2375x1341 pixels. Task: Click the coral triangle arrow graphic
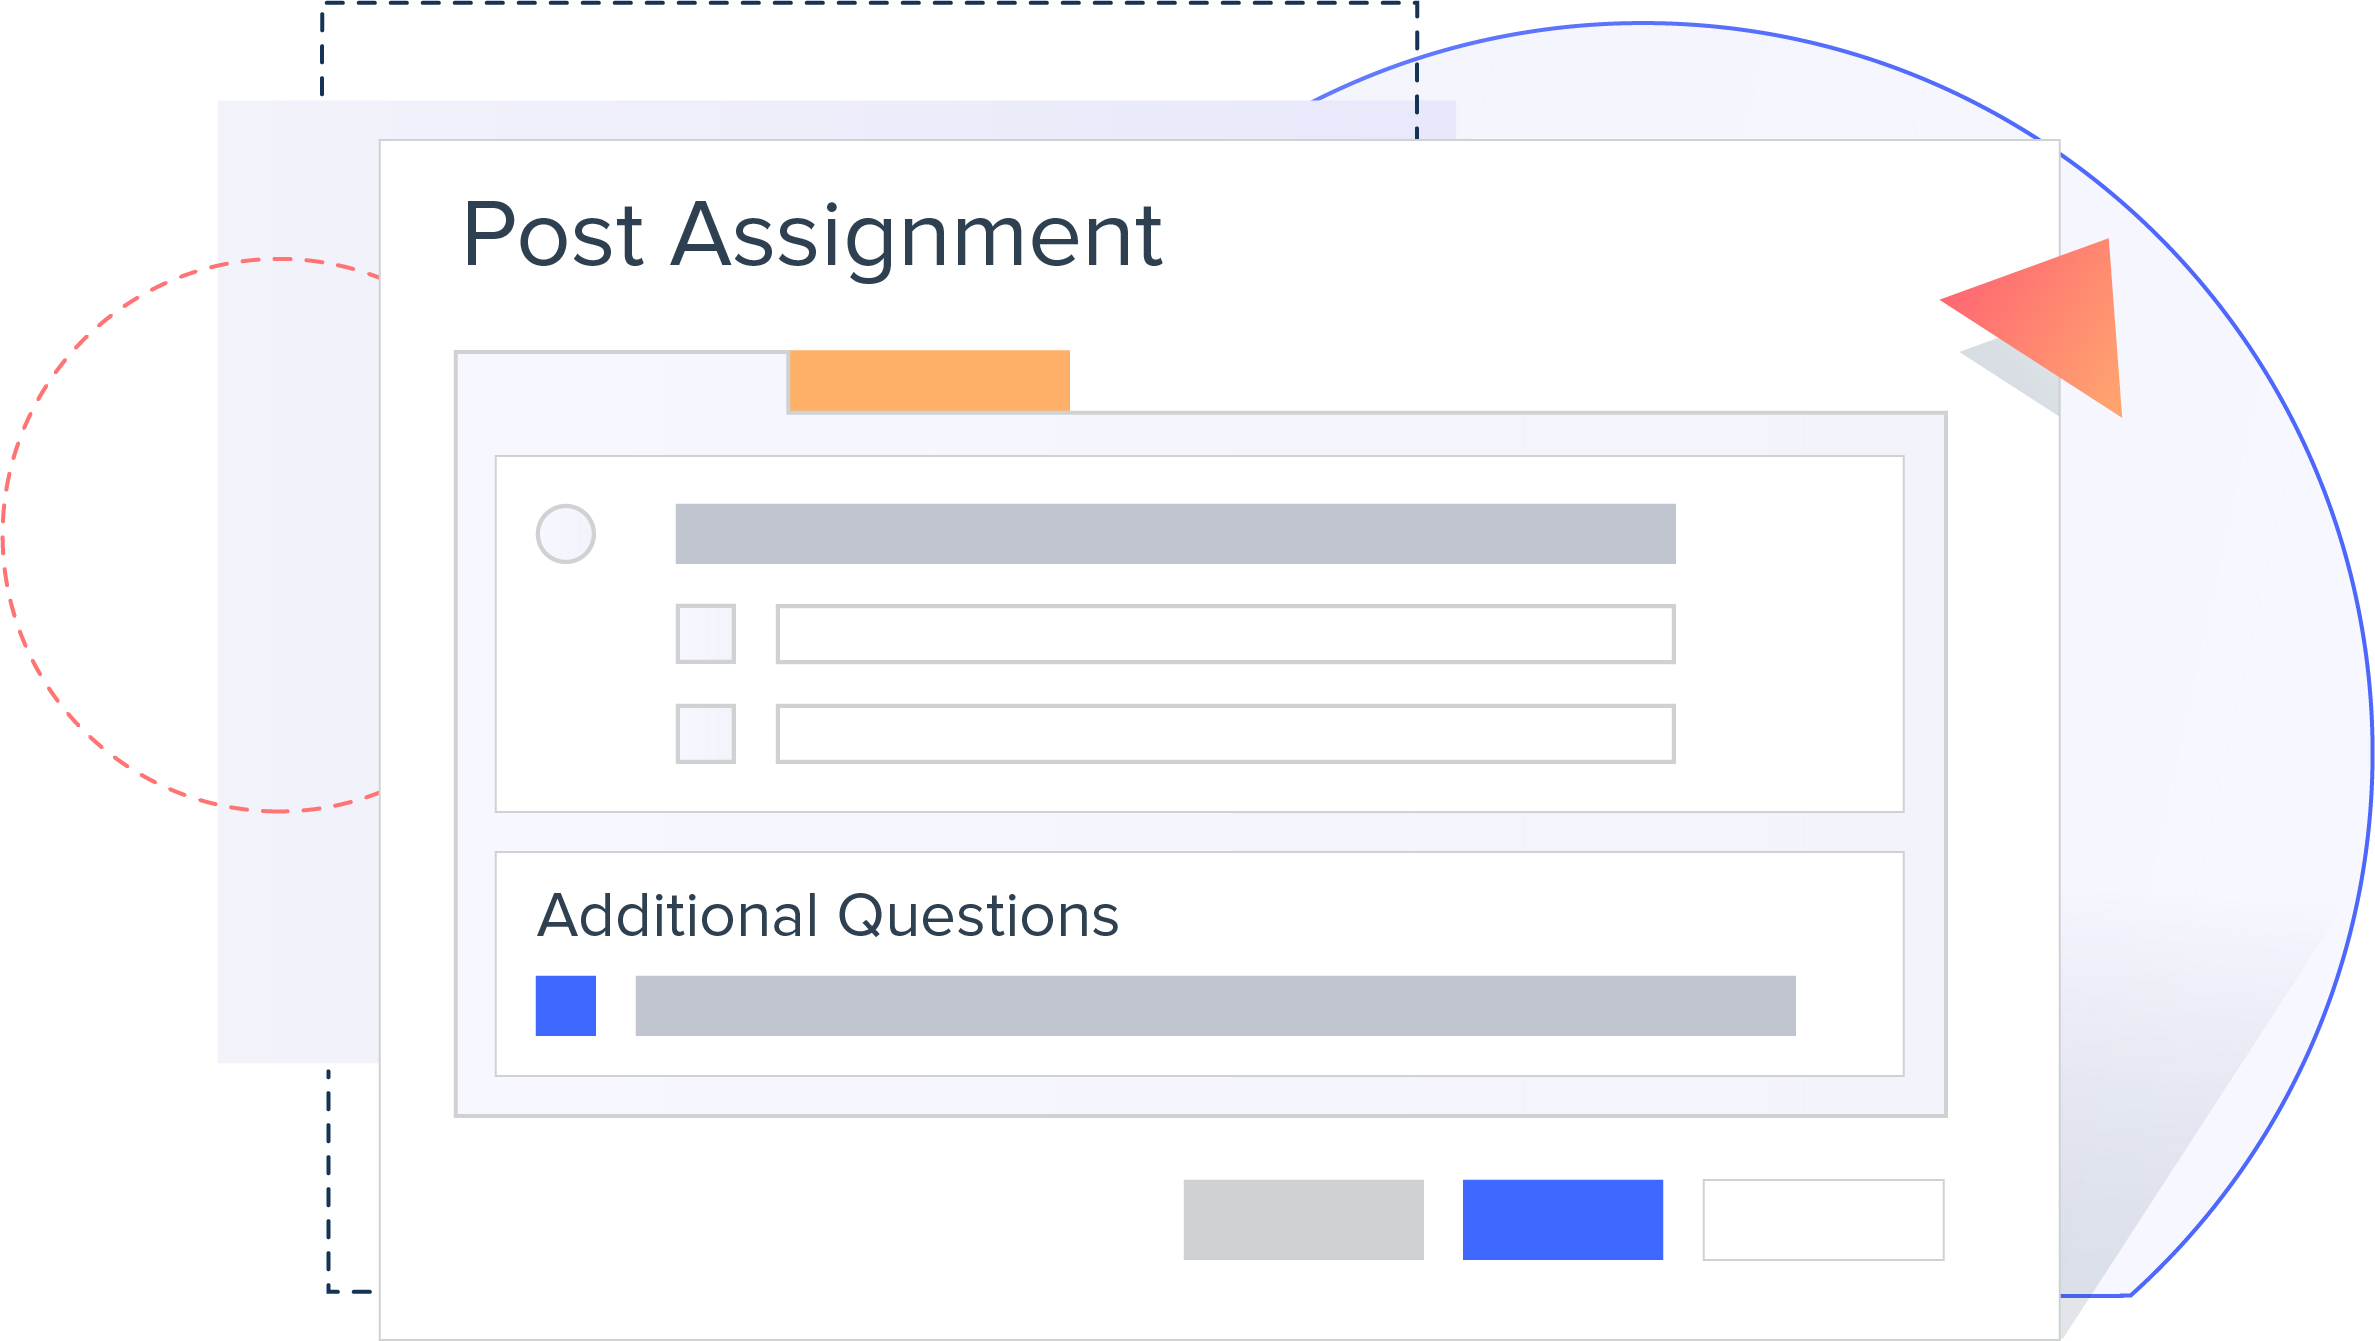pos(2062,320)
